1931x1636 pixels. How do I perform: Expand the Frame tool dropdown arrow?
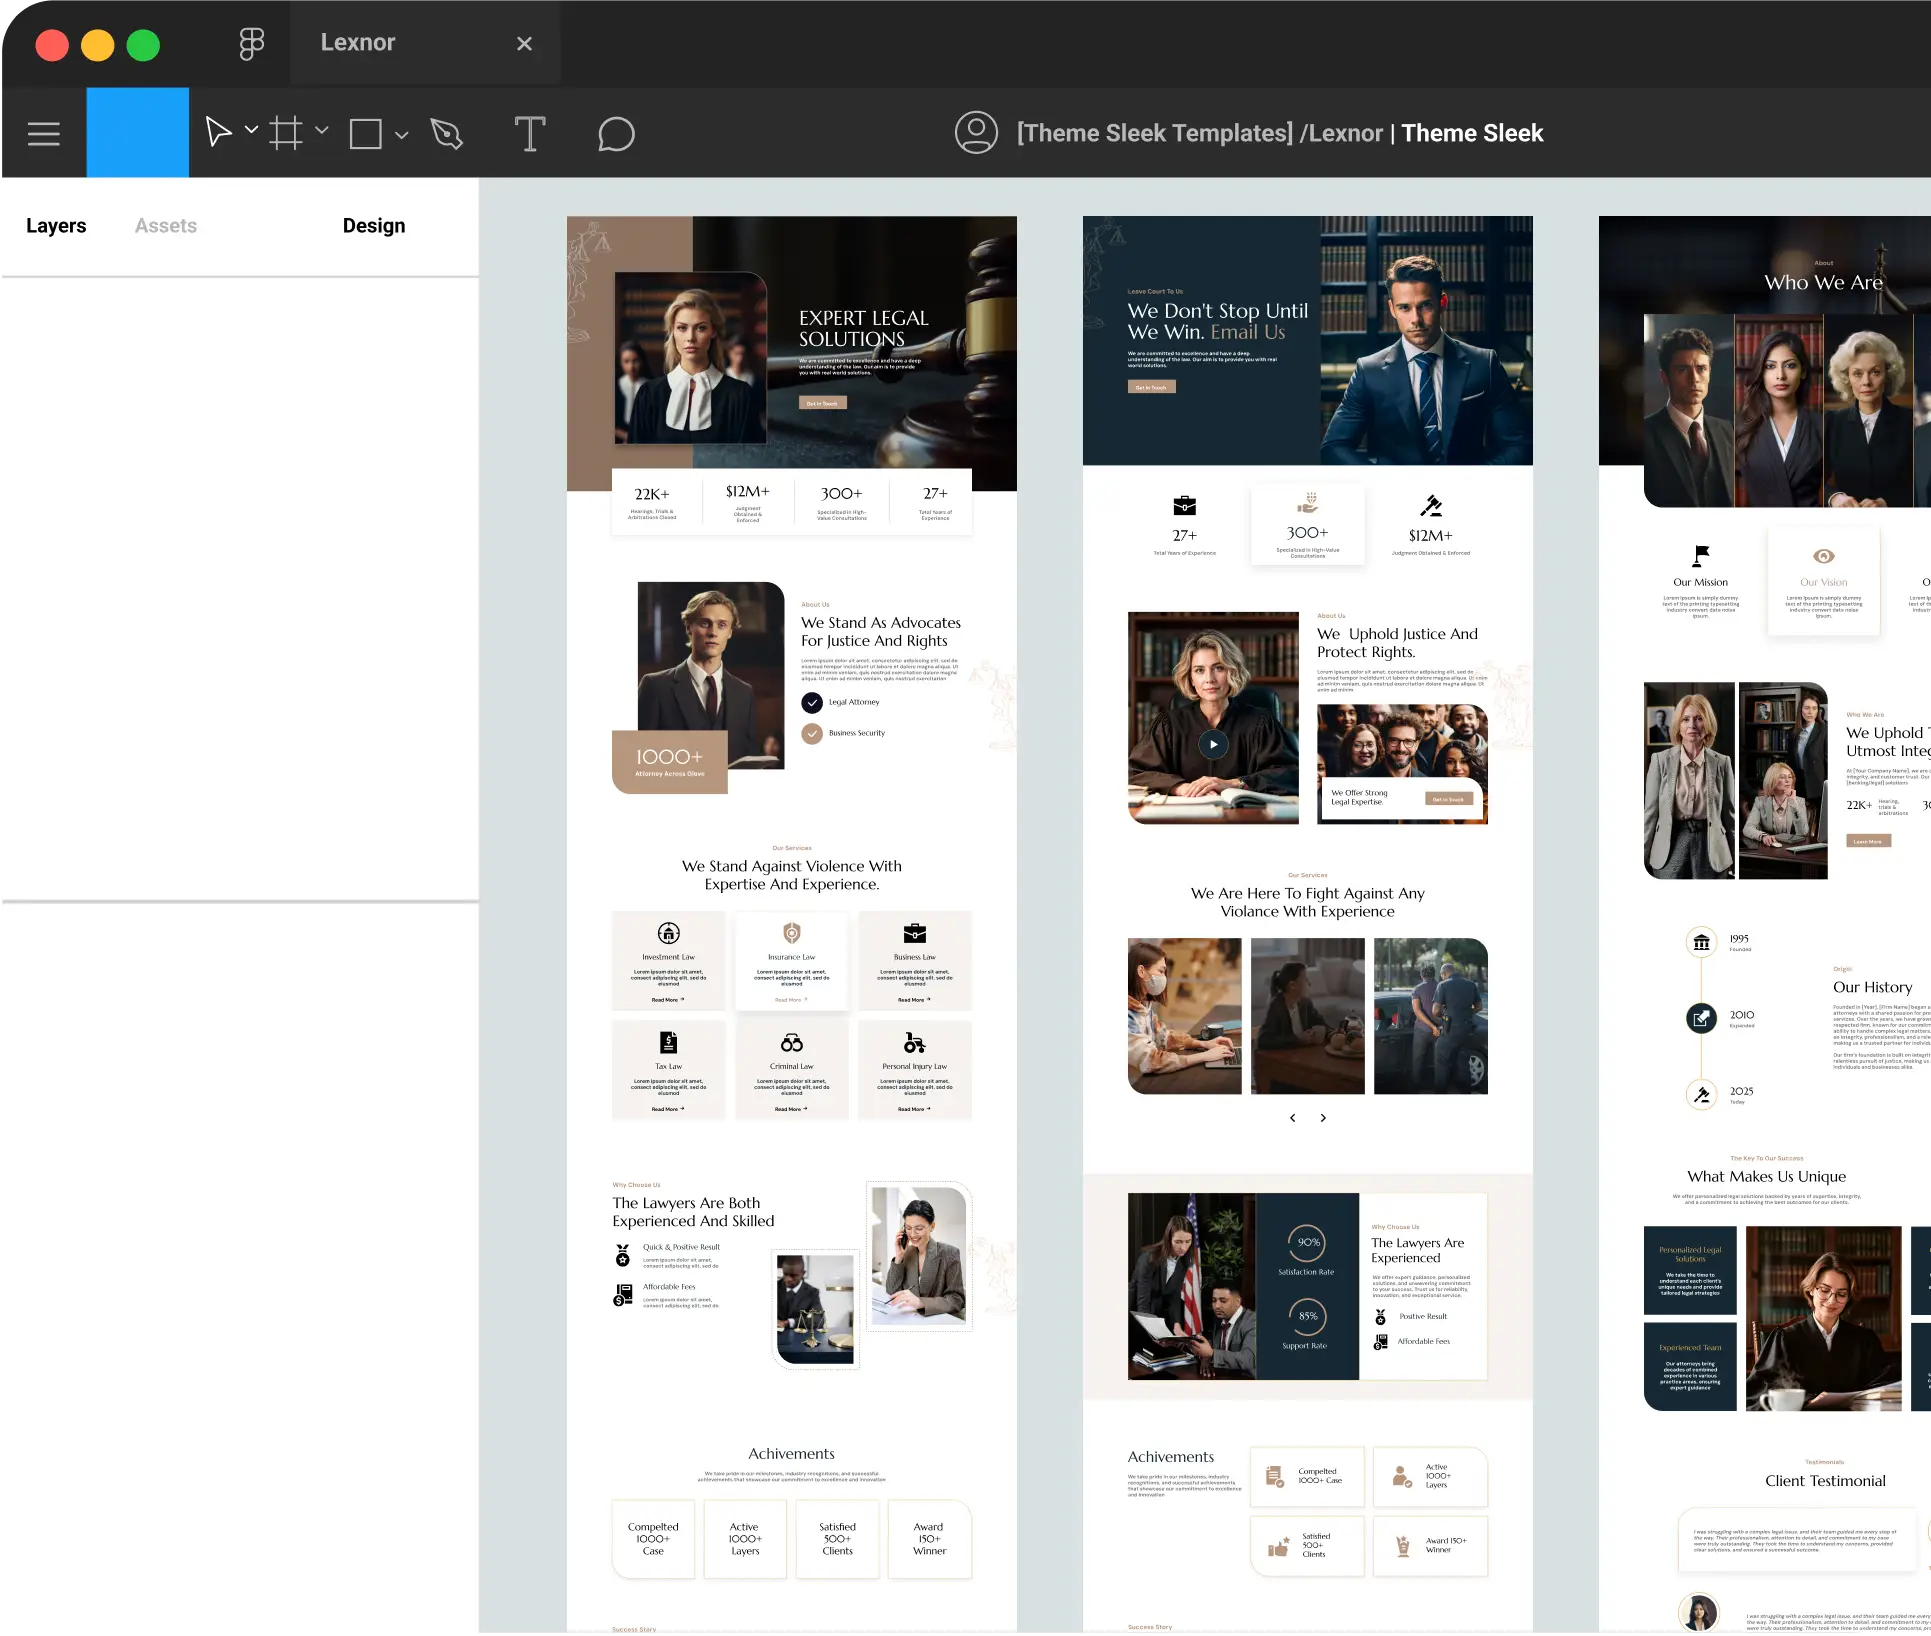pos(322,130)
